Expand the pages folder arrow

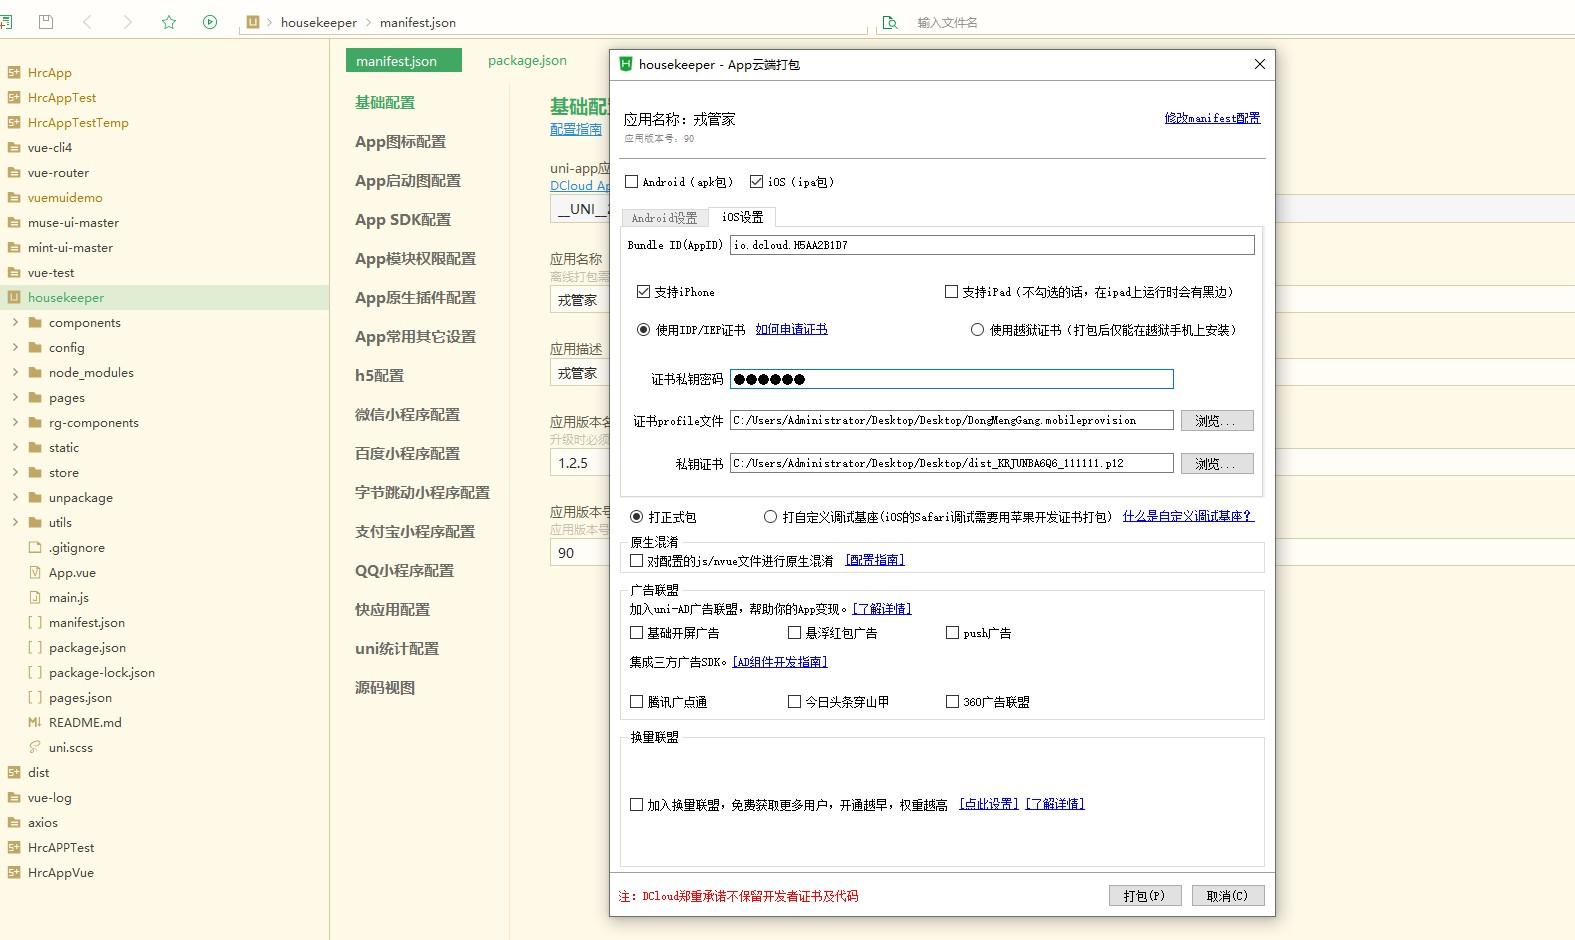tap(15, 397)
